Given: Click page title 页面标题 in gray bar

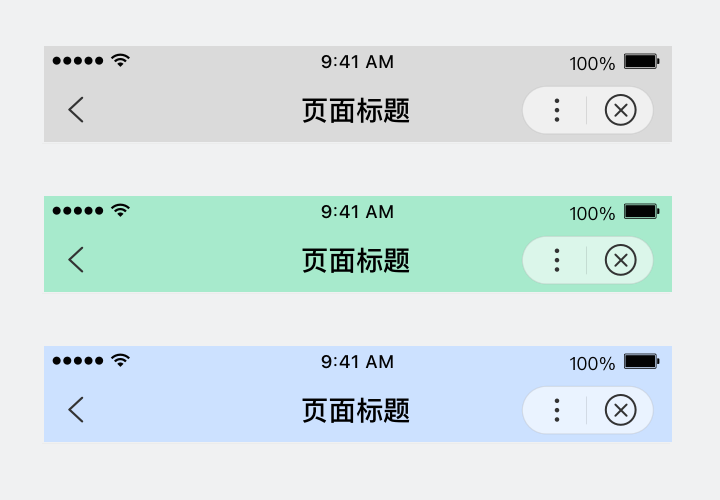Looking at the screenshot, I should point(356,110).
